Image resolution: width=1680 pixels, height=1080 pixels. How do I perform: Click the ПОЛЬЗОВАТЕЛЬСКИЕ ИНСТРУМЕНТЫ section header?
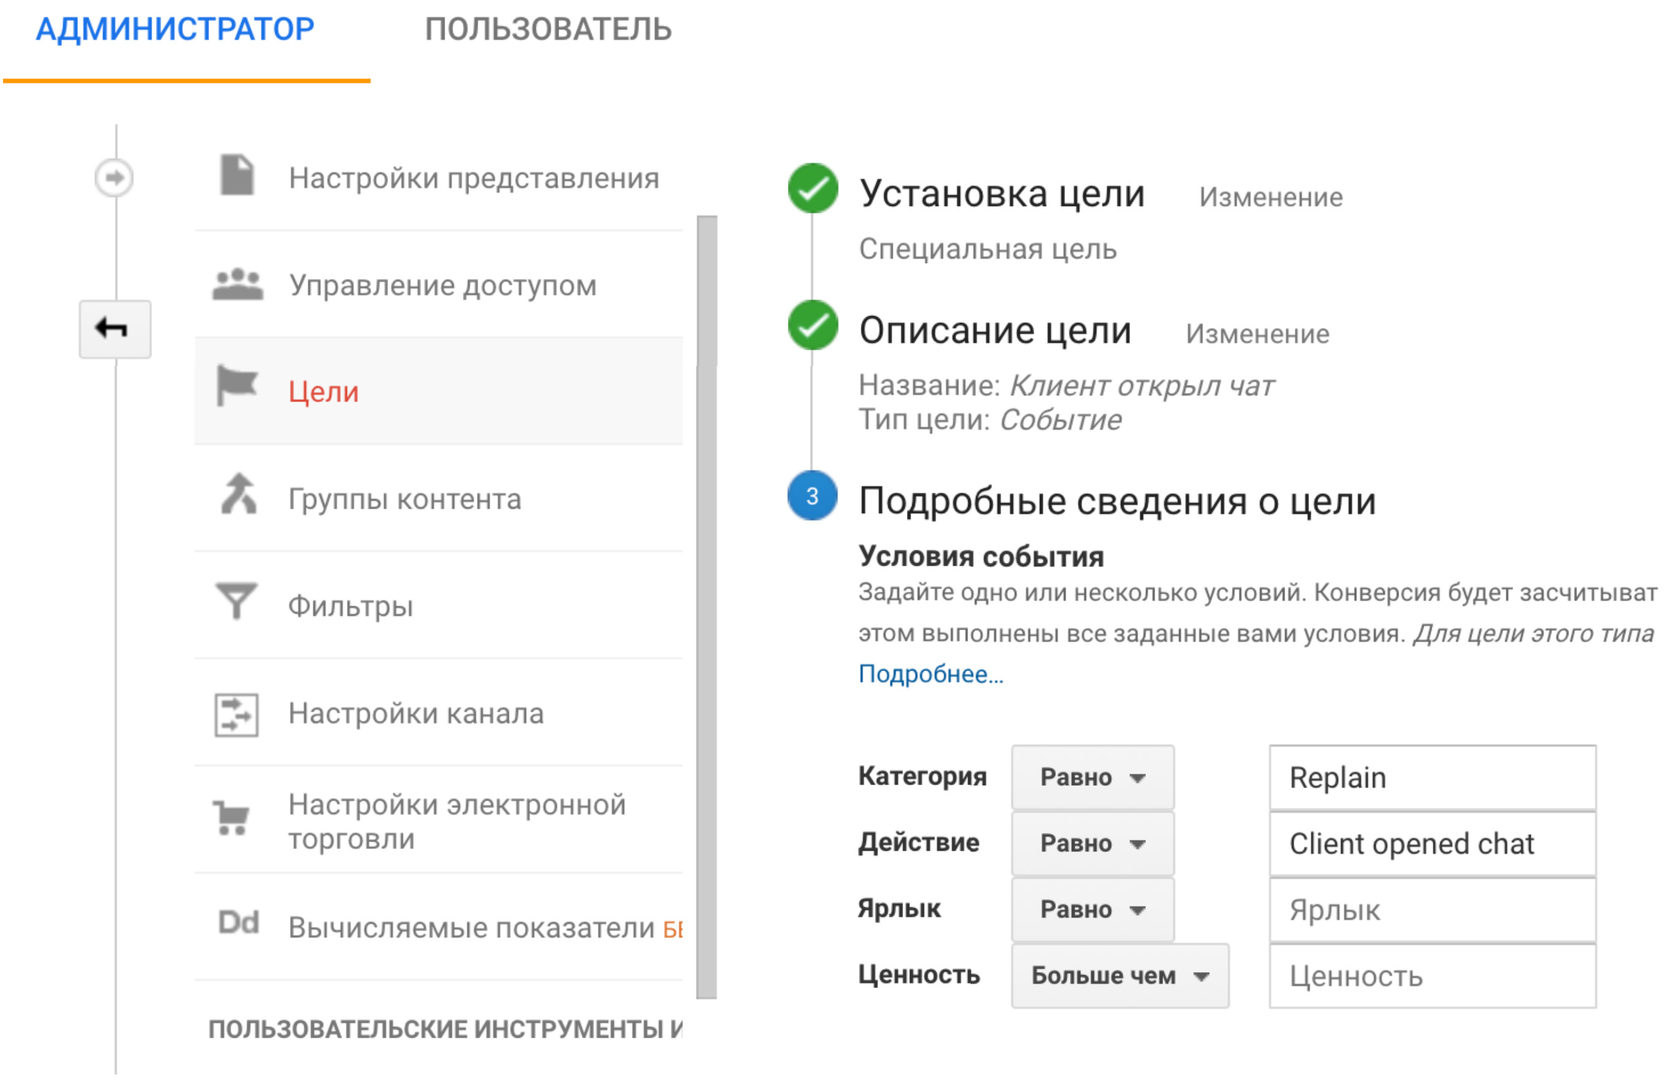pos(445,1029)
